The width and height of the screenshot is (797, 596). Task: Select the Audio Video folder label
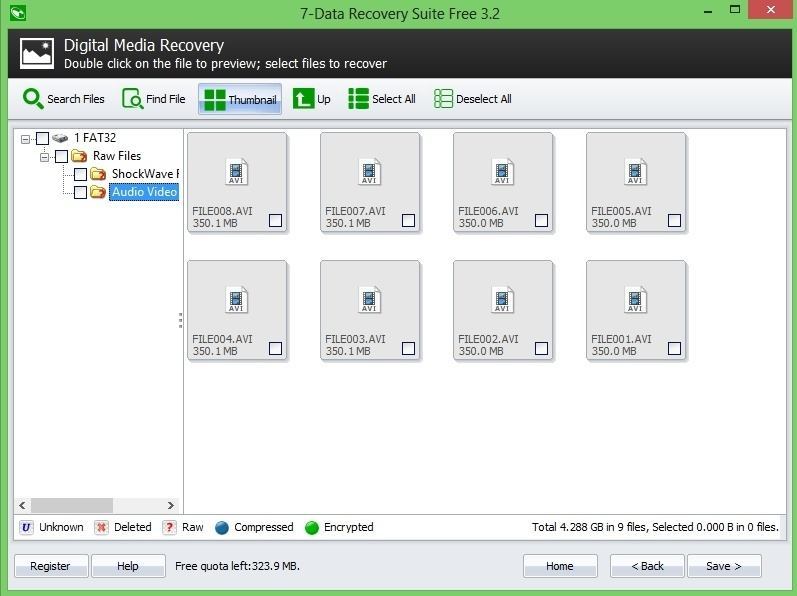(144, 192)
